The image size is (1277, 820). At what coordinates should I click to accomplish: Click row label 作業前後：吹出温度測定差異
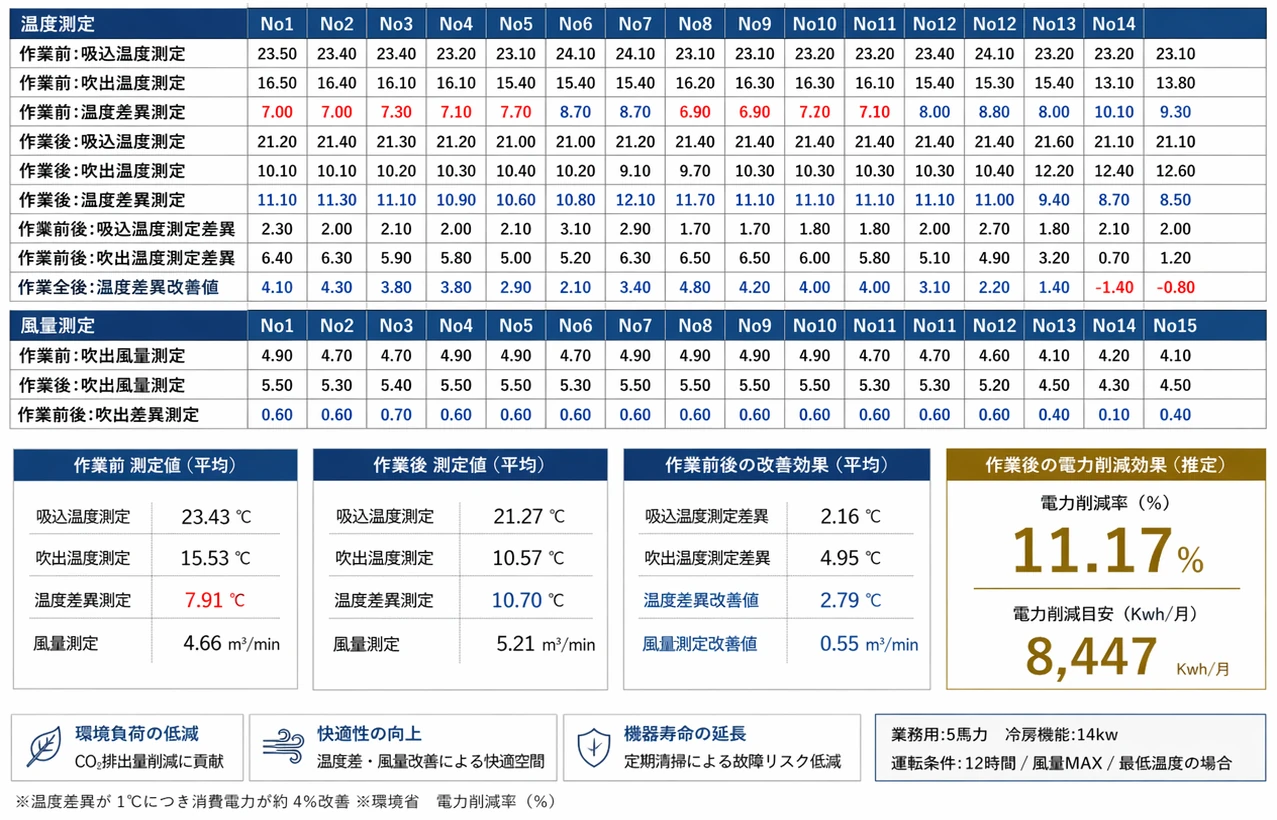(x=127, y=259)
